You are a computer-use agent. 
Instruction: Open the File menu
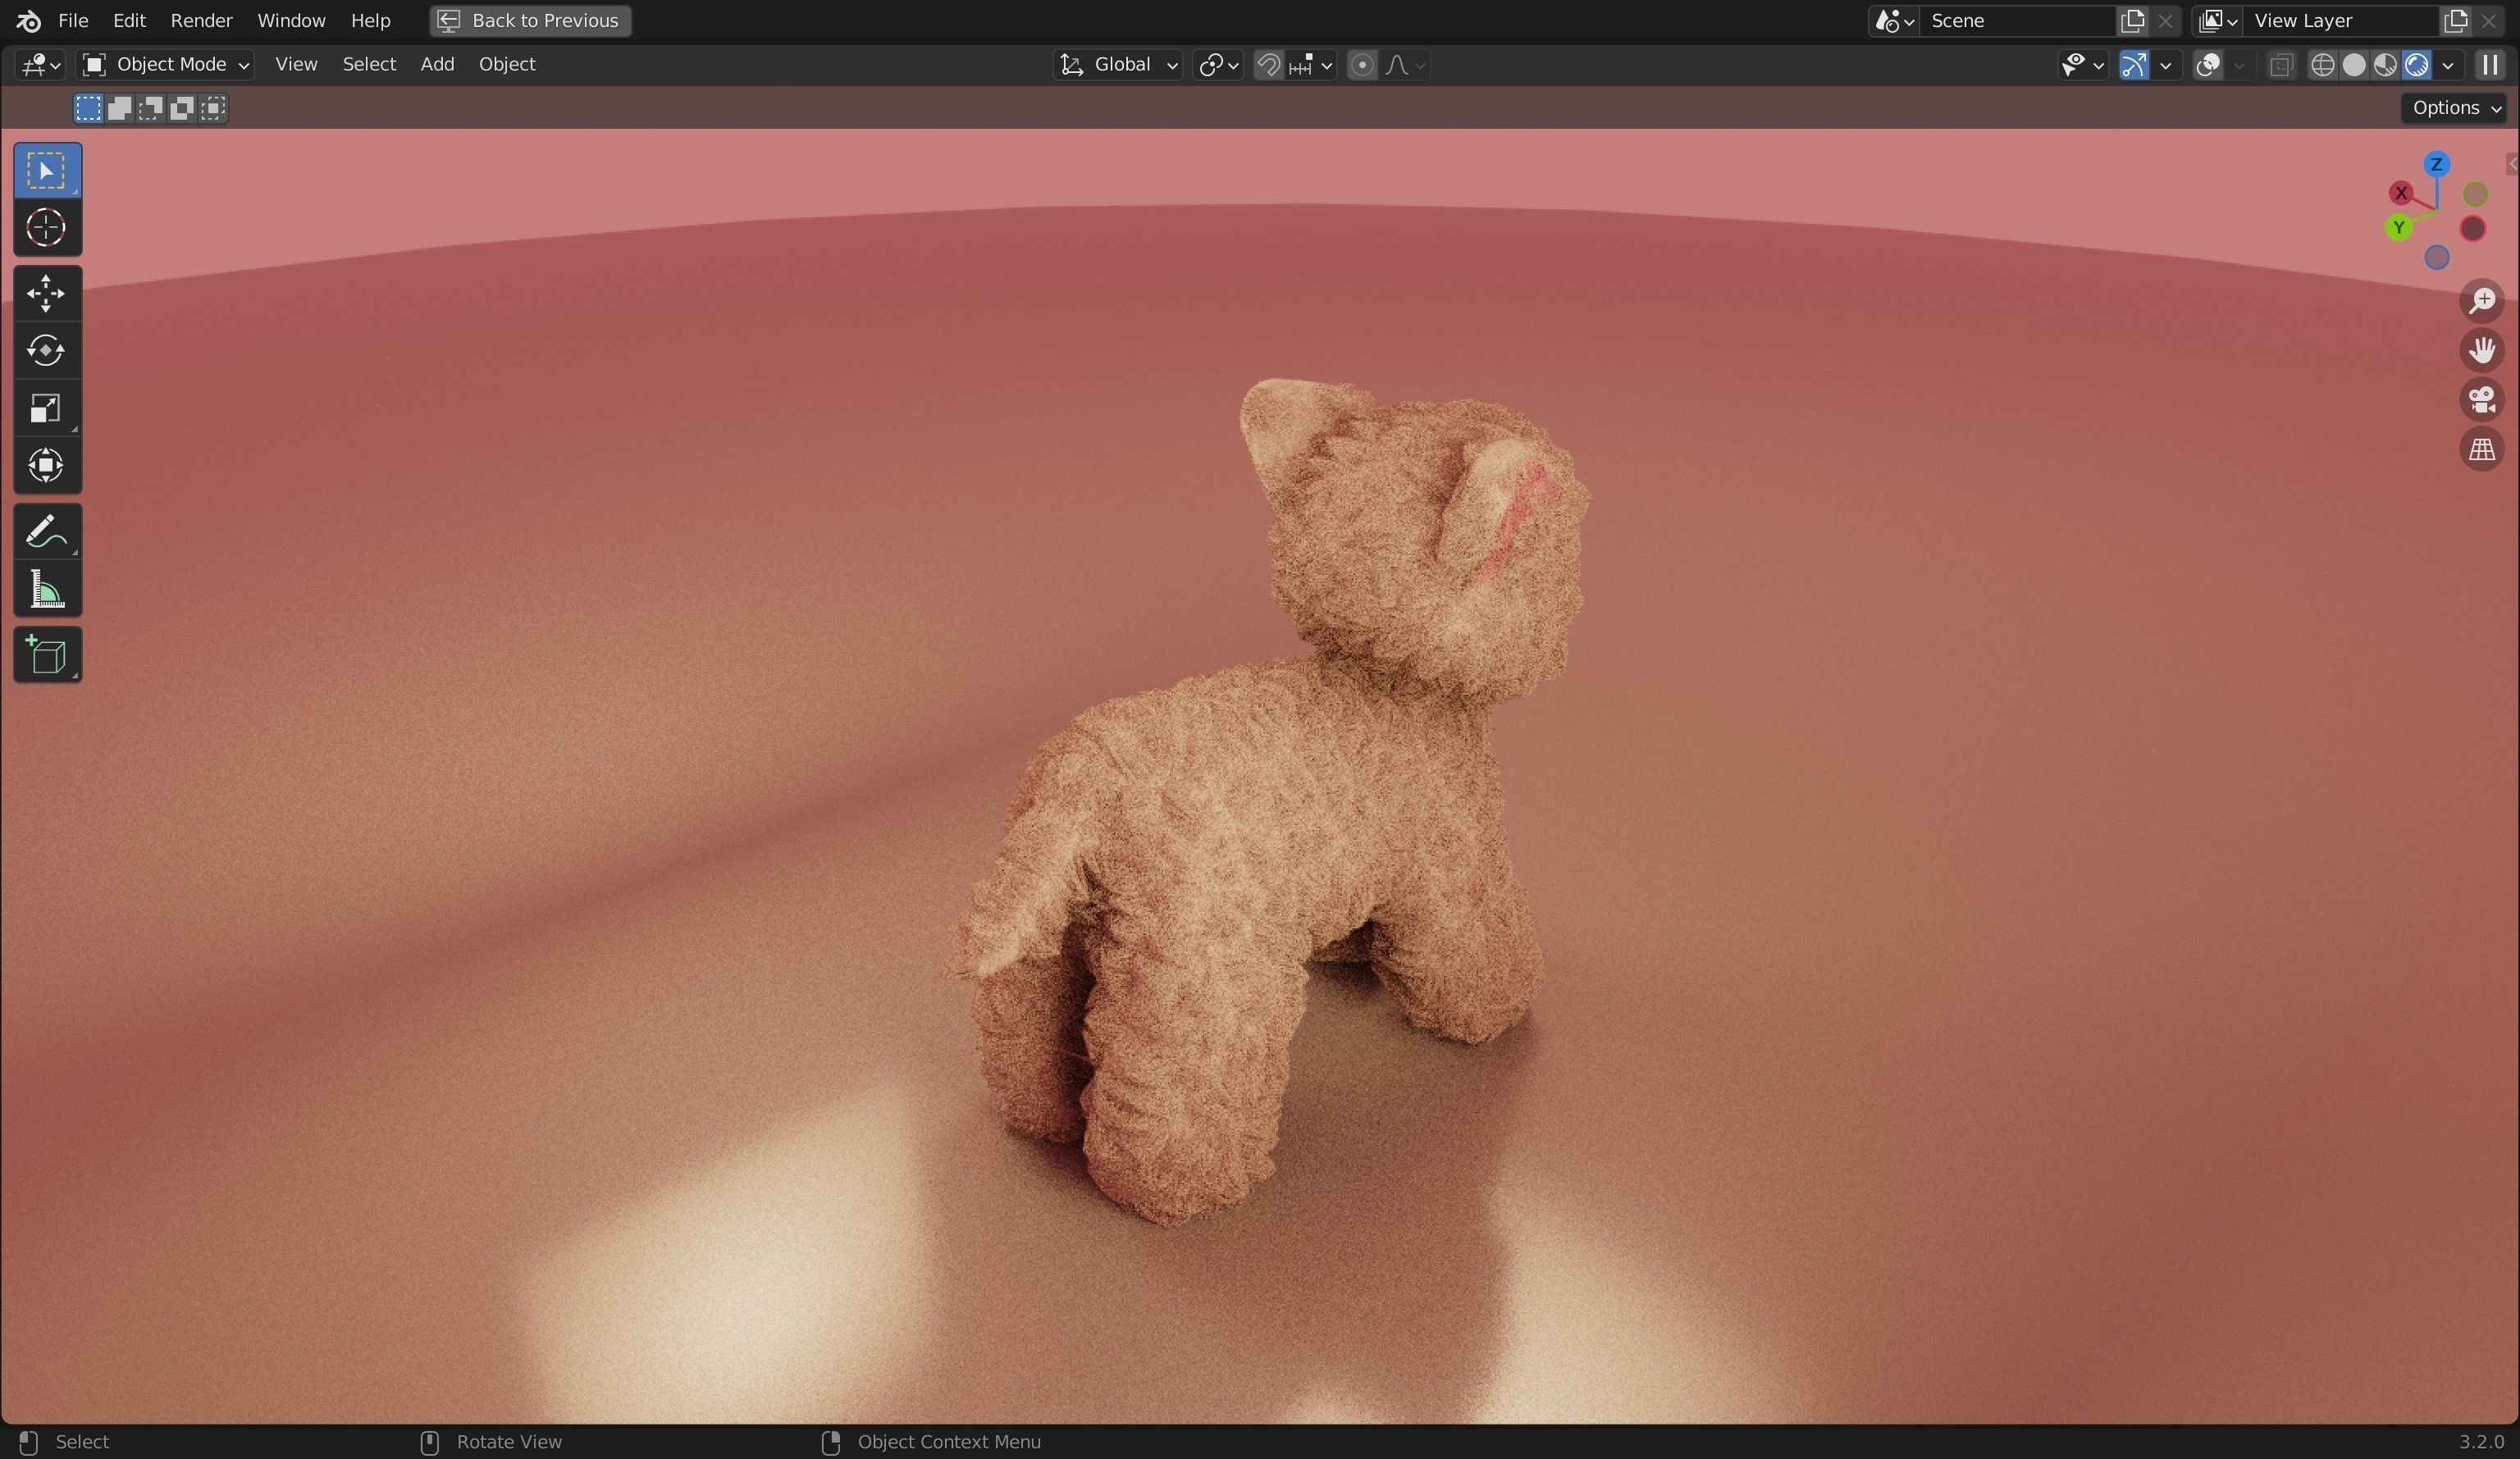click(73, 21)
